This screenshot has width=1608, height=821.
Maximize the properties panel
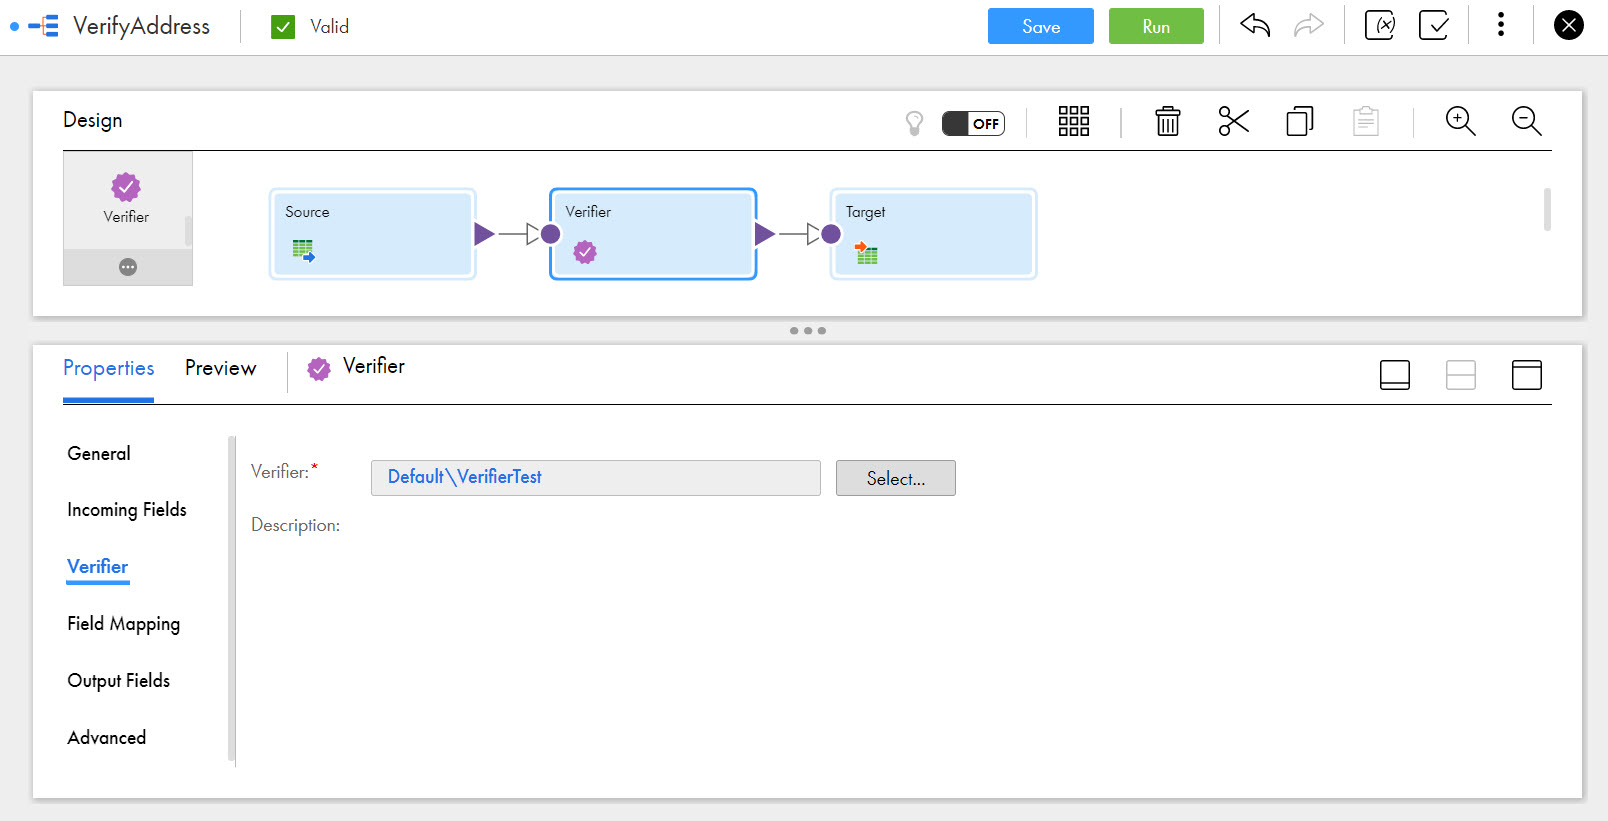pyautogui.click(x=1527, y=375)
